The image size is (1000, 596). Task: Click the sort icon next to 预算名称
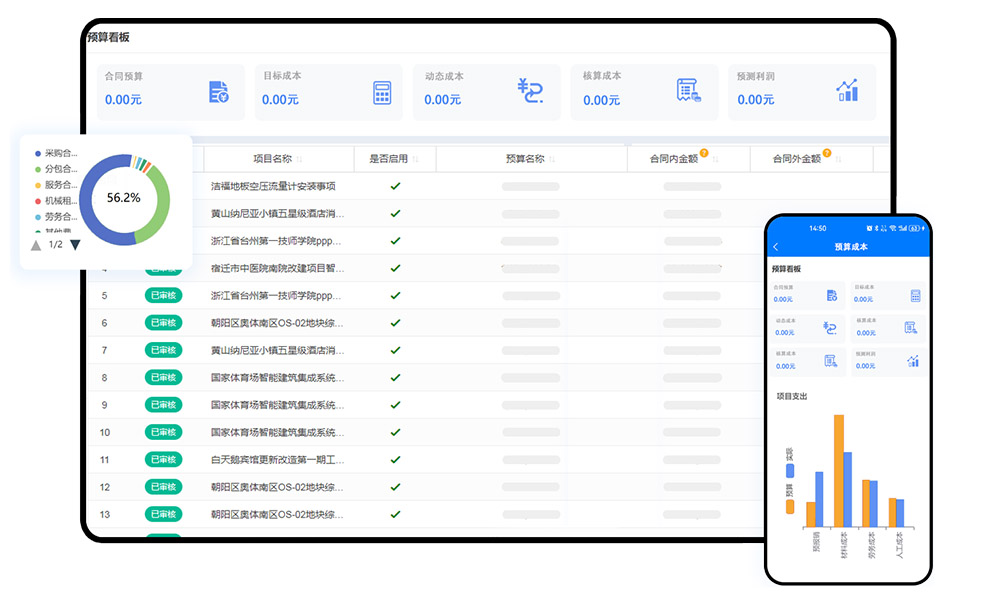click(x=552, y=159)
